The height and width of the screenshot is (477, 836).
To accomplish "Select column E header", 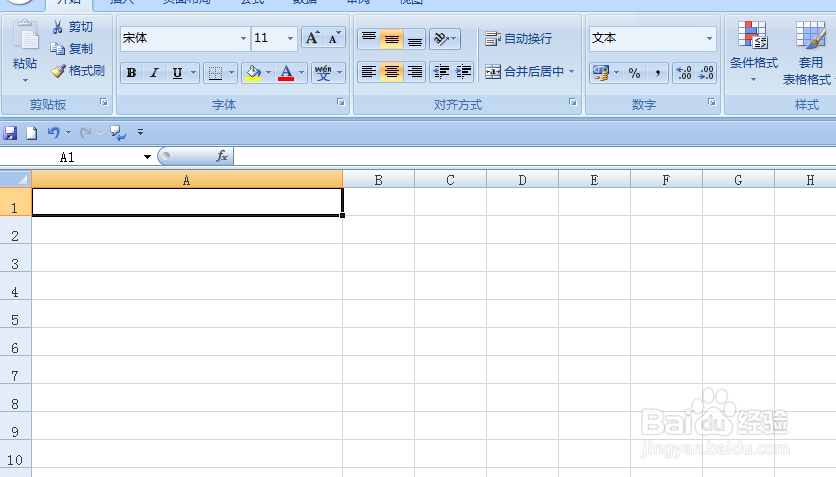I will click(x=594, y=180).
